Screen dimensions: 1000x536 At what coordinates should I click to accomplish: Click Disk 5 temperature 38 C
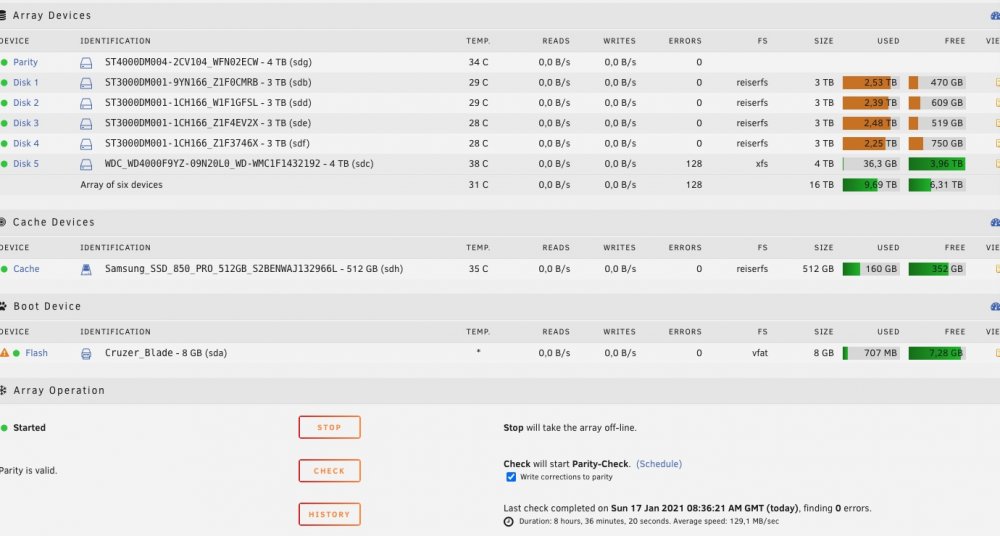478,164
